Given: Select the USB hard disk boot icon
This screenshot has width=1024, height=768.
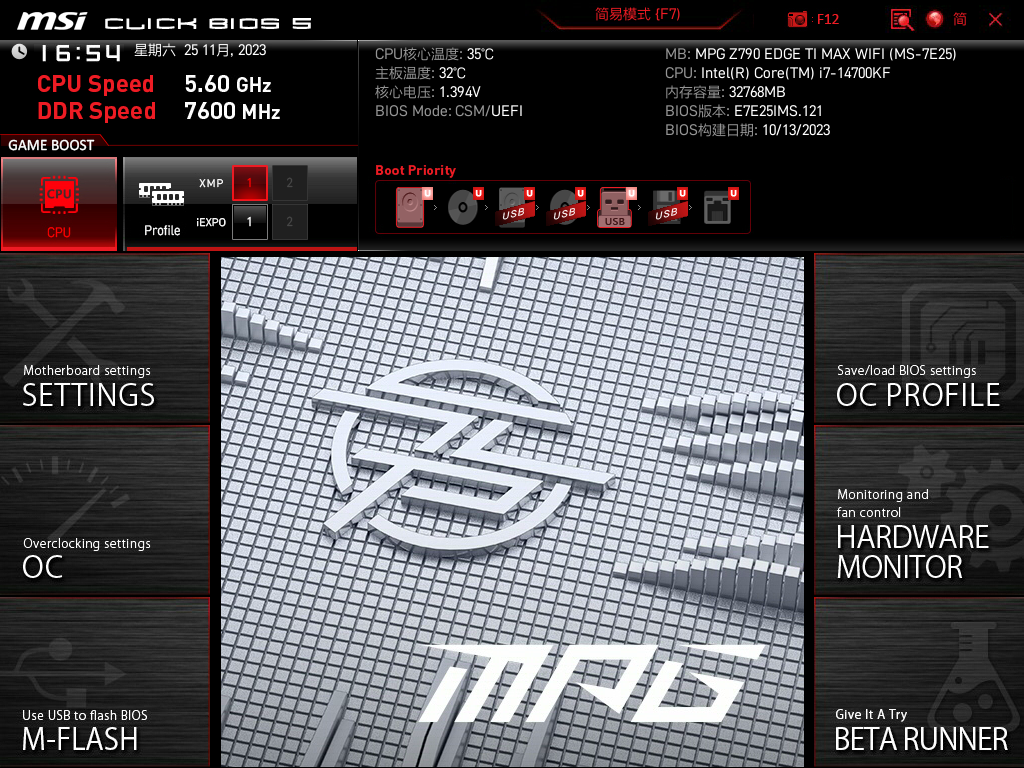Looking at the screenshot, I should tap(515, 207).
